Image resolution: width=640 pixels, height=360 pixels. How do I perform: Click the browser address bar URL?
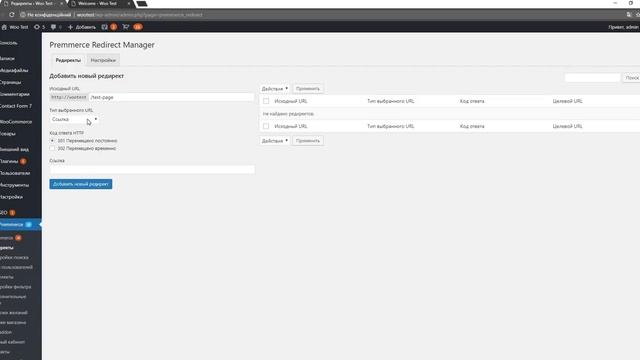140,15
